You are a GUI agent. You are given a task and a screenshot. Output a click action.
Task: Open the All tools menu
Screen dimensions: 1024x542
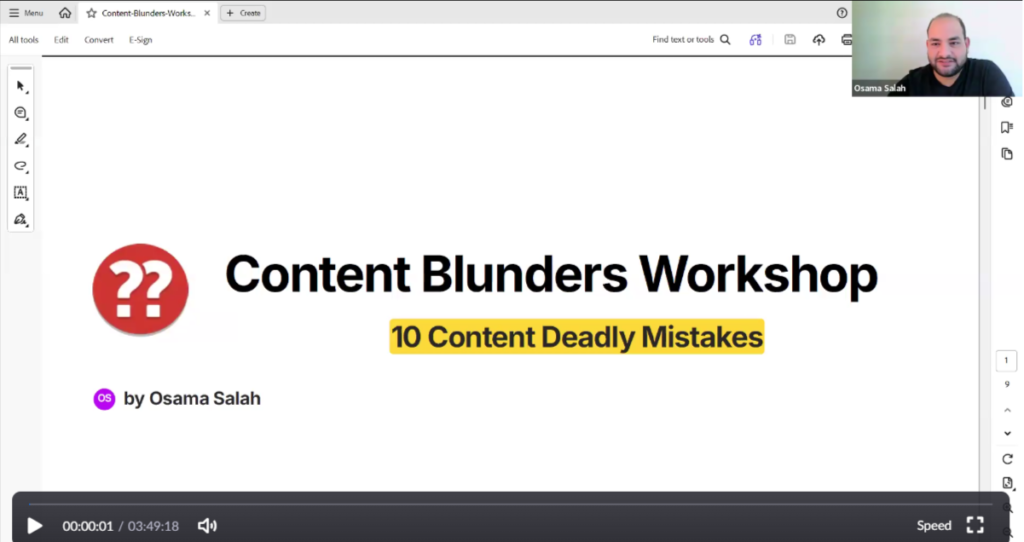[x=24, y=40]
